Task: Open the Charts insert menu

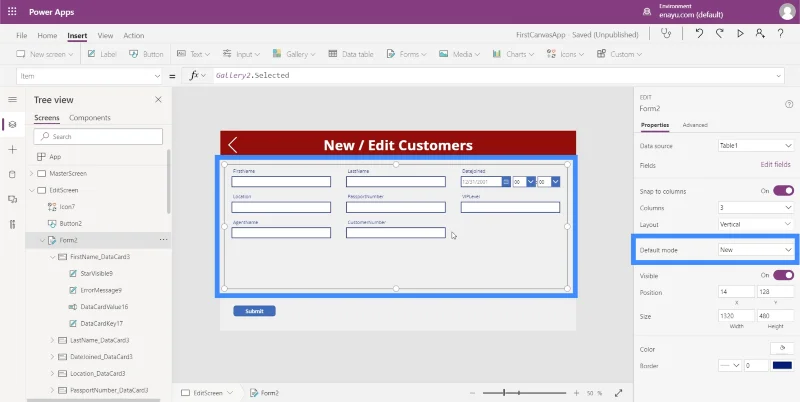Action: click(513, 54)
